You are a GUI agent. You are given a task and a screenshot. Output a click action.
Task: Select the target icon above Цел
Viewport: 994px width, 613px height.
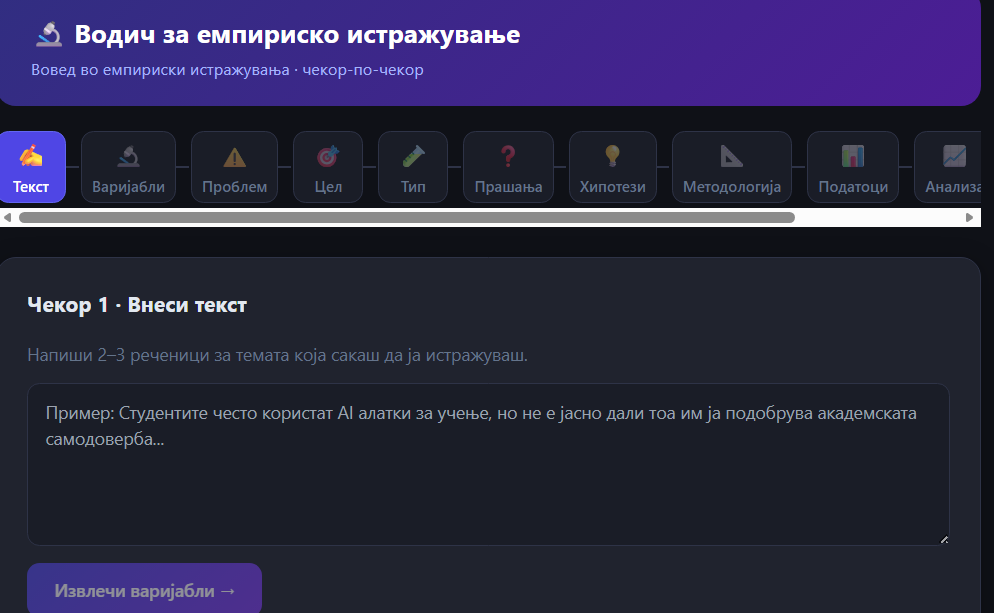tap(328, 156)
